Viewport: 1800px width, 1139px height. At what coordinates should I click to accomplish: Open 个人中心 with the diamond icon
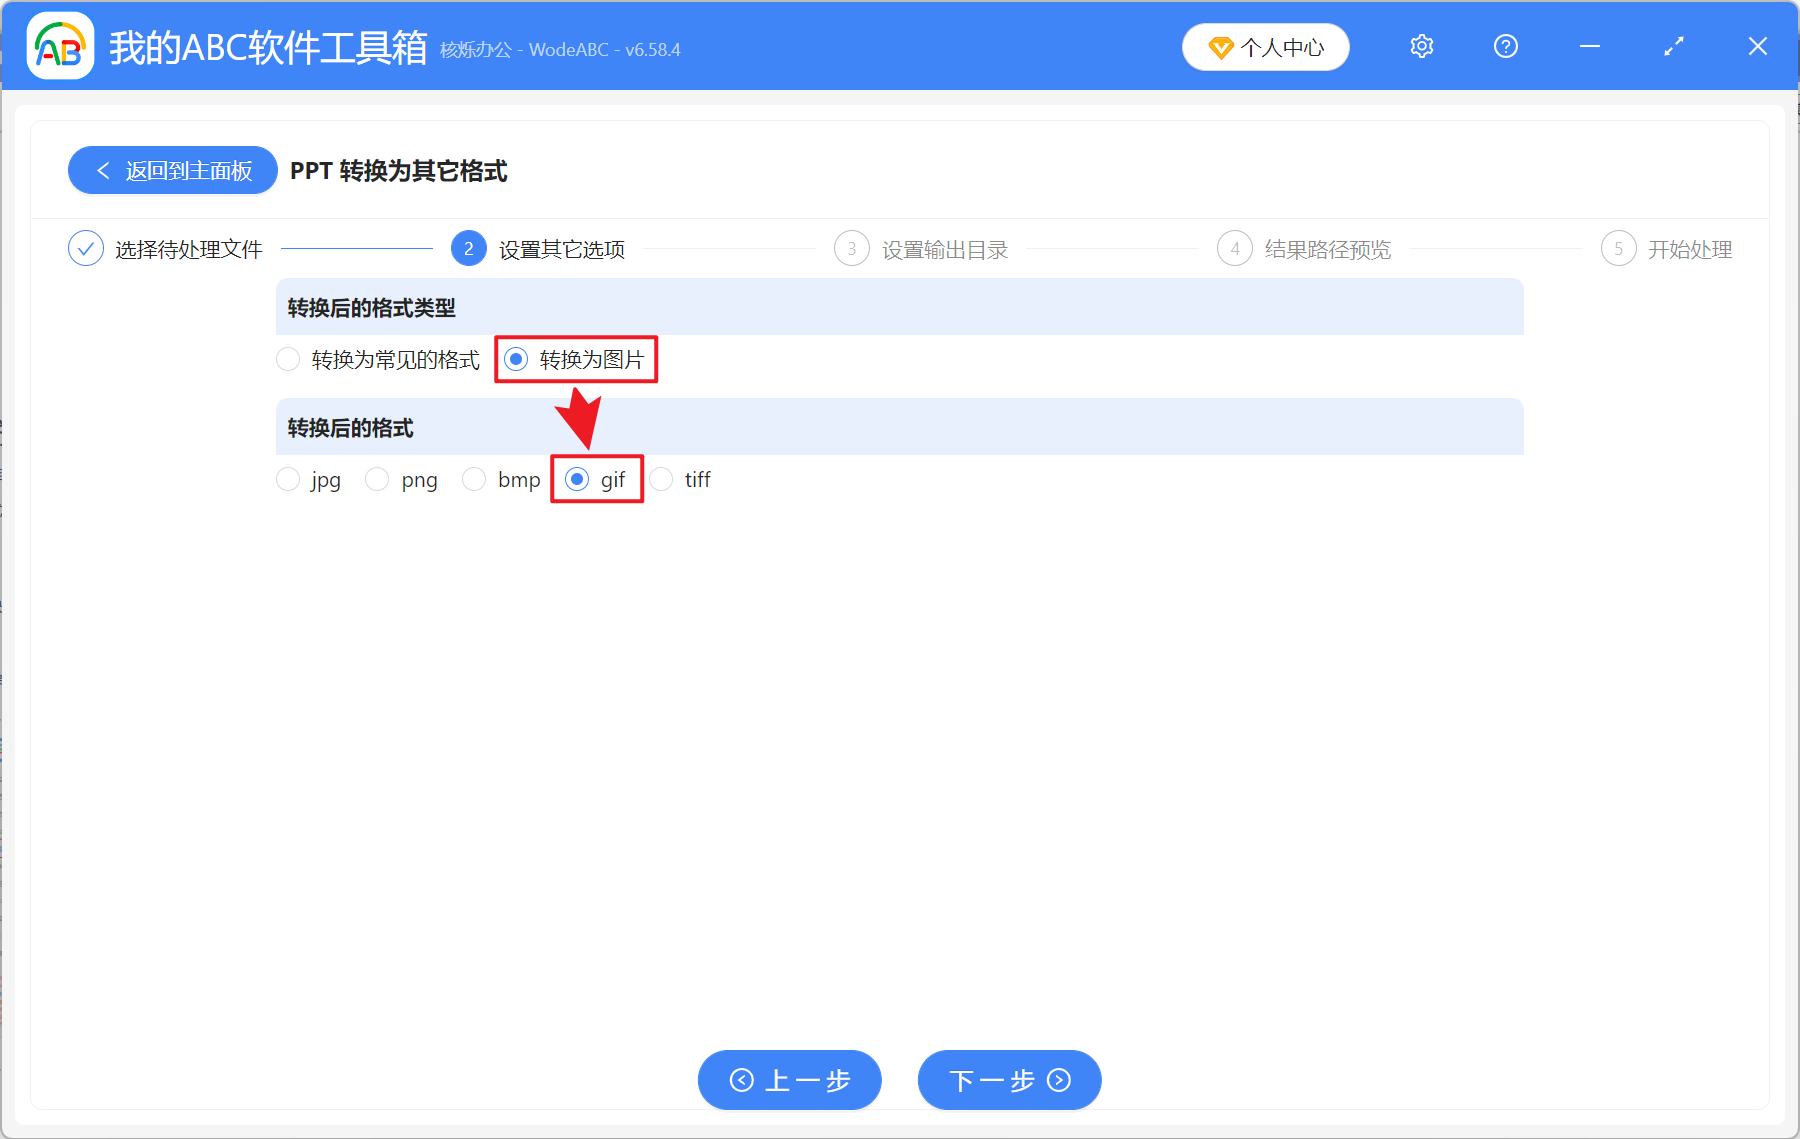pyautogui.click(x=1265, y=46)
